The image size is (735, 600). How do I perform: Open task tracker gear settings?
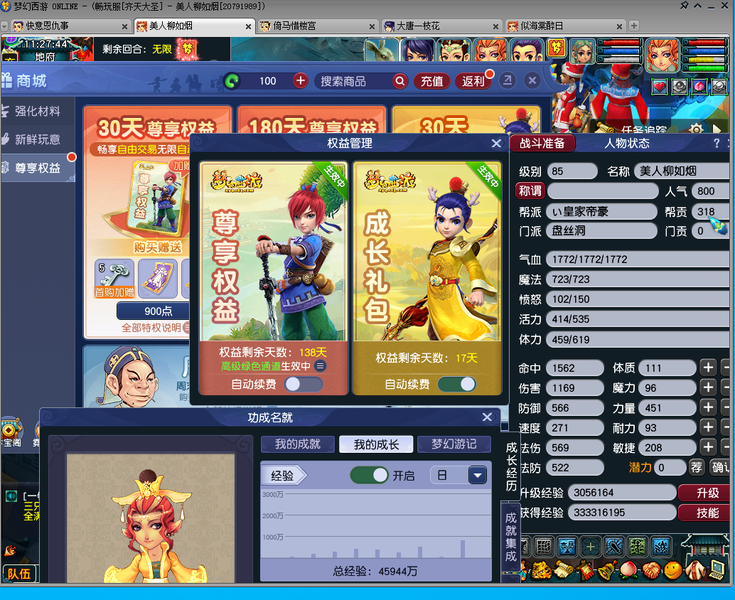tap(696, 128)
